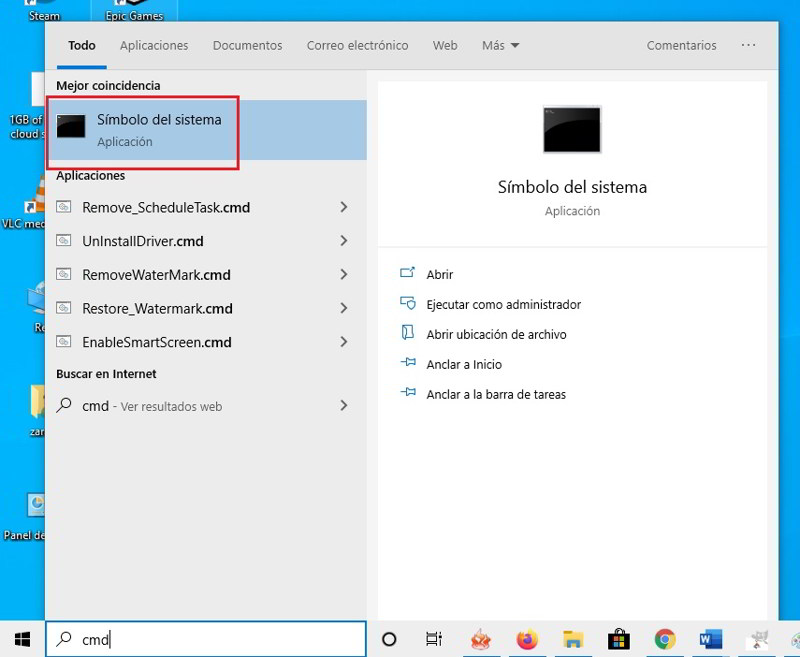Open Google Chrome from the taskbar
This screenshot has height=657, width=800.
coord(665,639)
